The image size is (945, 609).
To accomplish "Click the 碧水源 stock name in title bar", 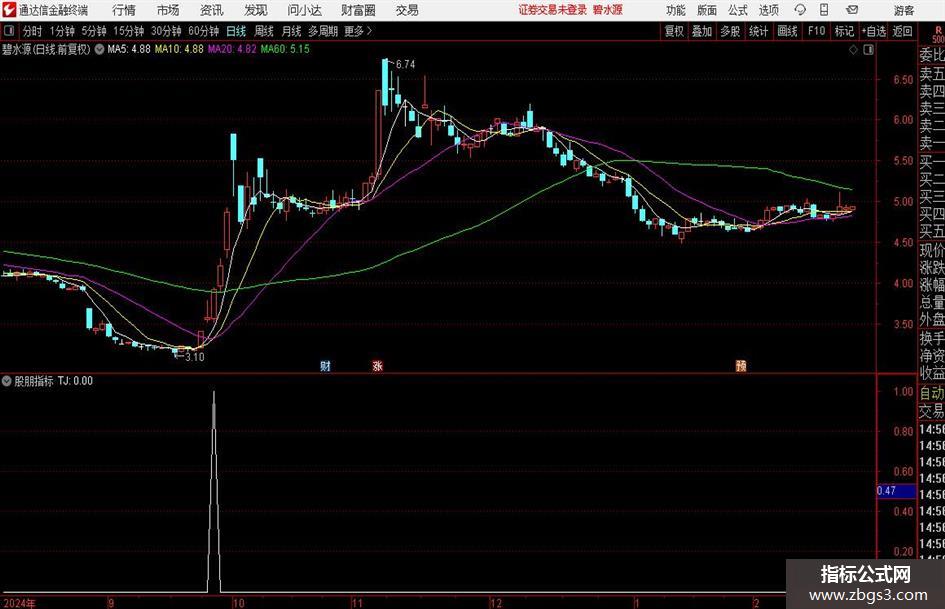I will pyautogui.click(x=608, y=10).
